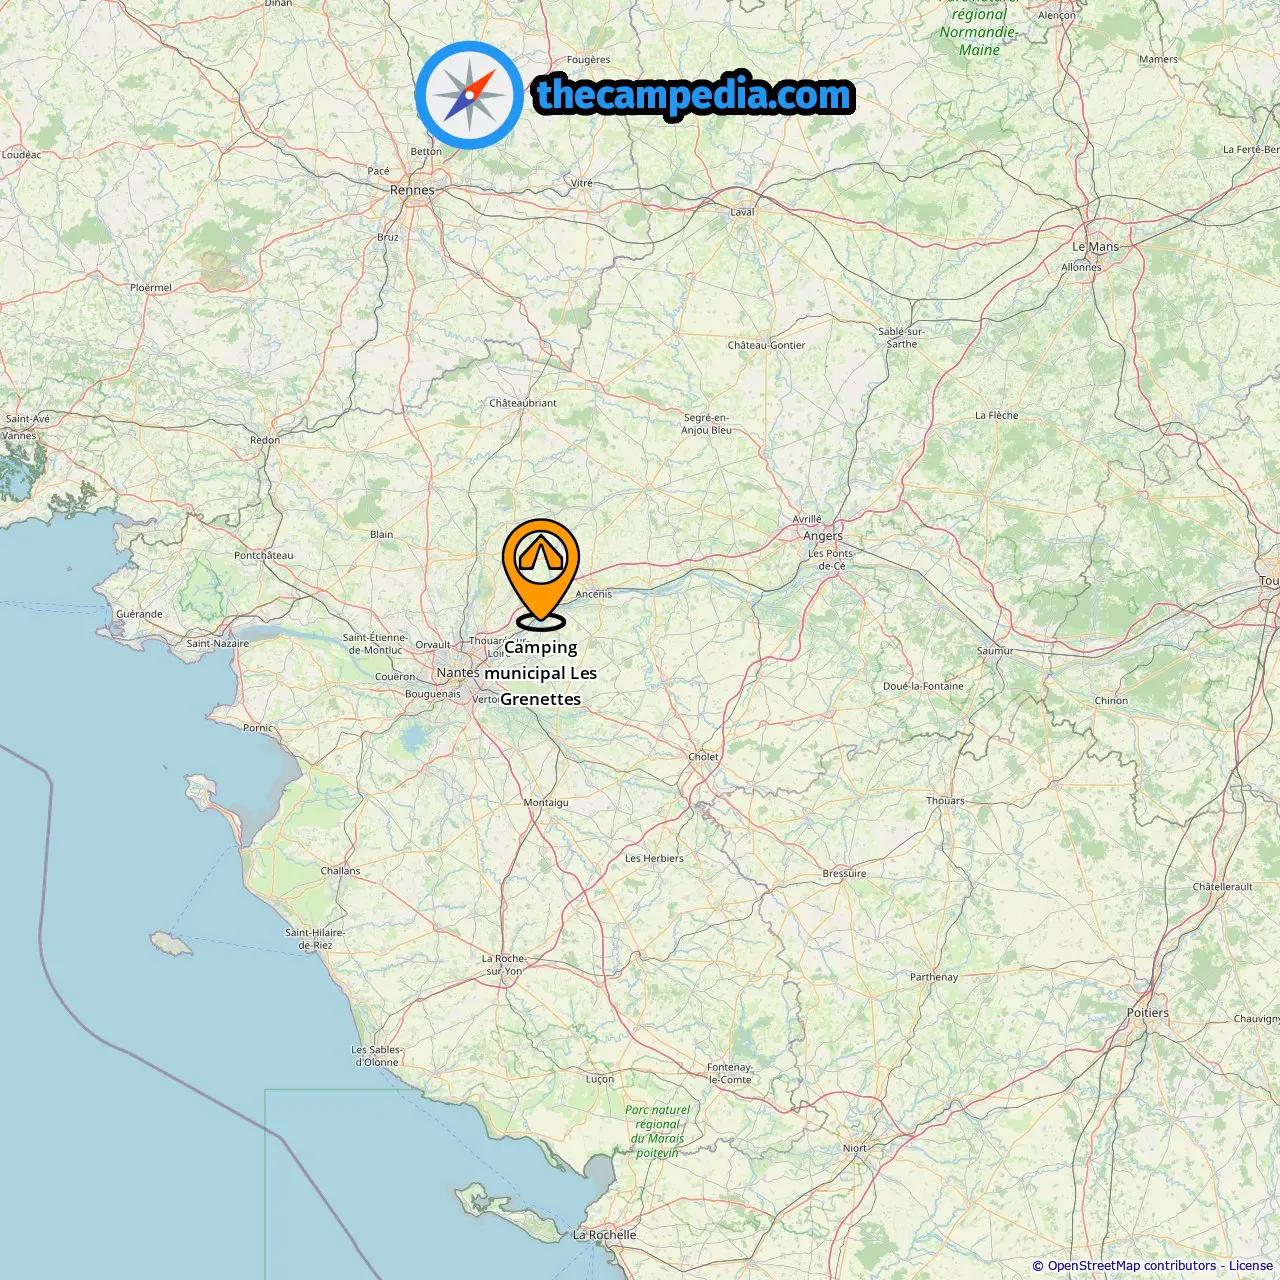Click the Châteaubriant town label

[523, 403]
